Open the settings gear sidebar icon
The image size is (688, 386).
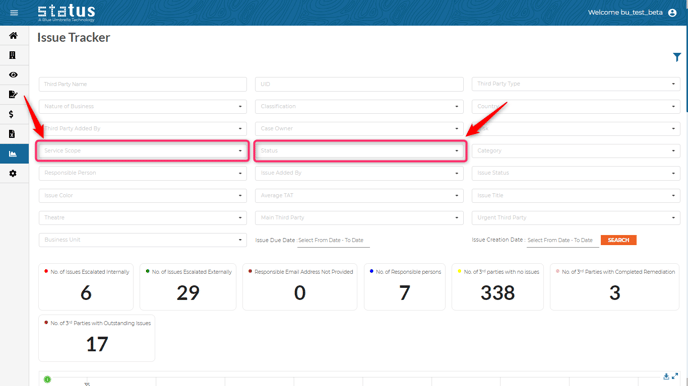pyautogui.click(x=13, y=173)
